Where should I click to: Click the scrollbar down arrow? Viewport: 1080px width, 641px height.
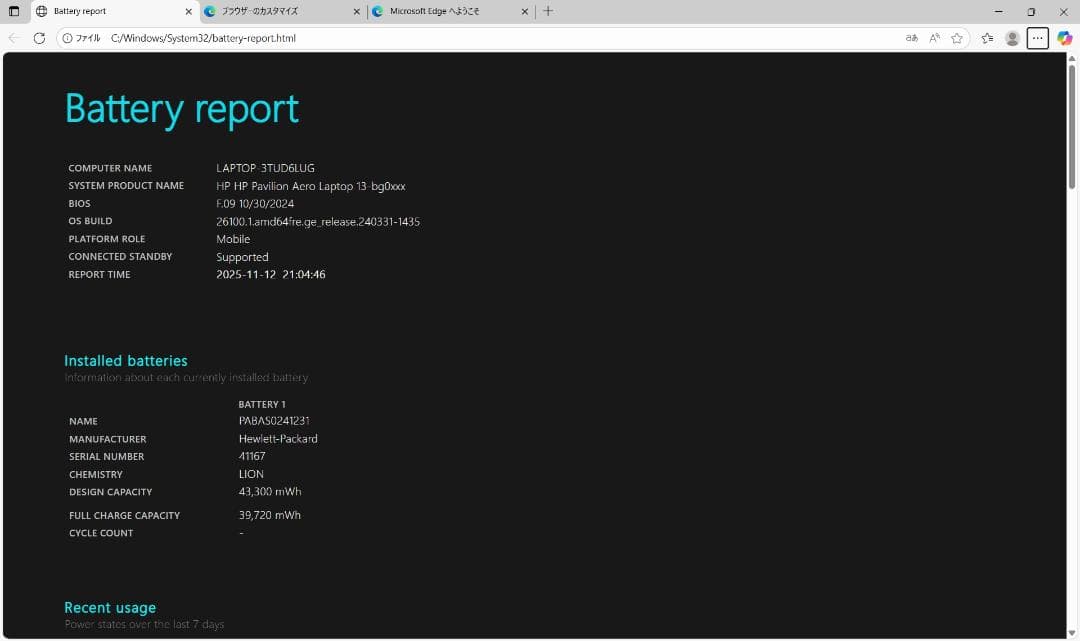coord(1072,633)
